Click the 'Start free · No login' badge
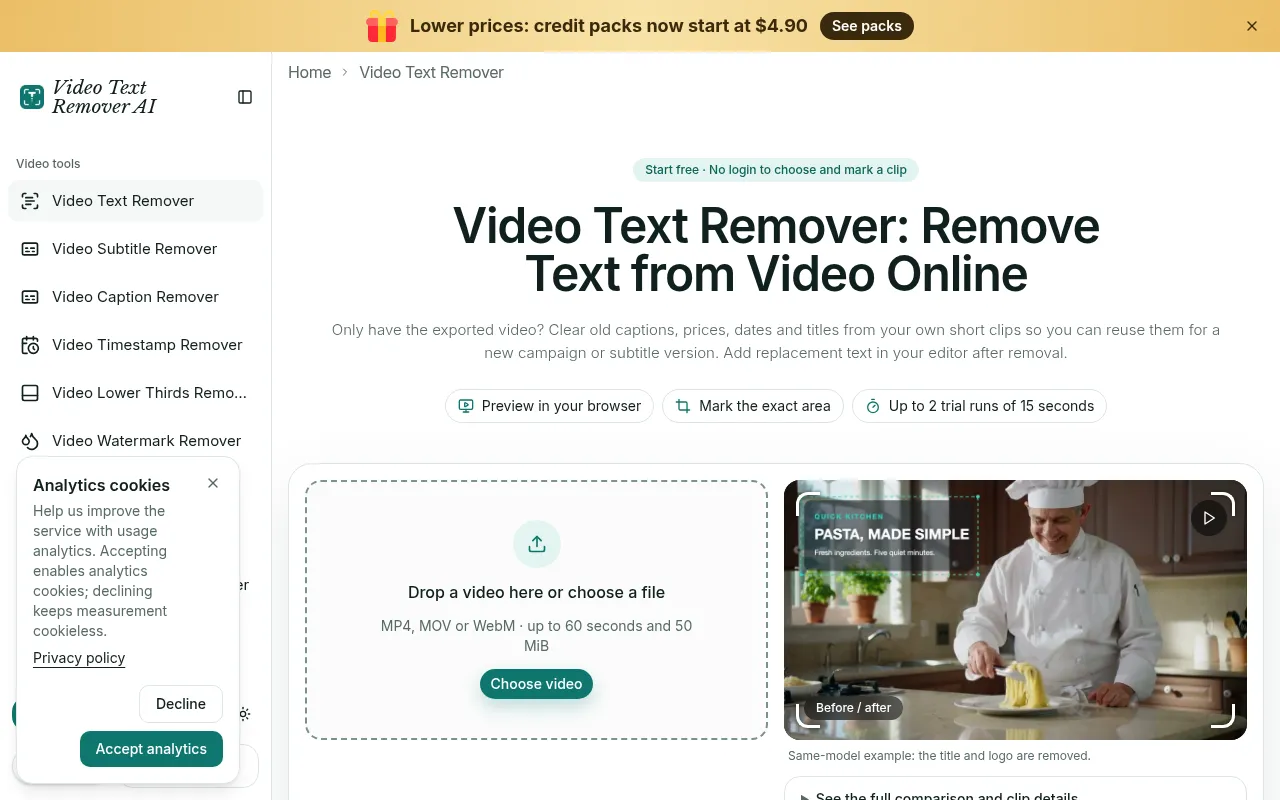The width and height of the screenshot is (1280, 800). 776,170
